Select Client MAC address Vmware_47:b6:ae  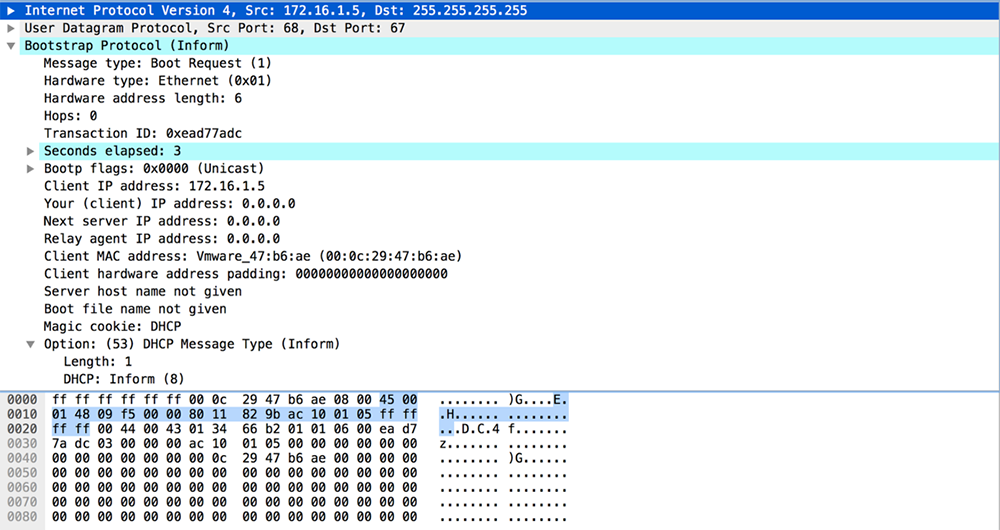click(x=253, y=256)
